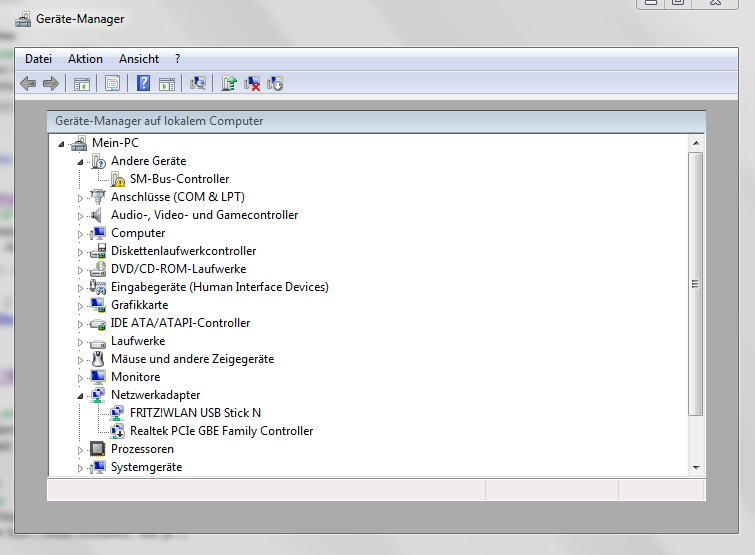
Task: Select the Mein-PC label
Action: point(116,143)
